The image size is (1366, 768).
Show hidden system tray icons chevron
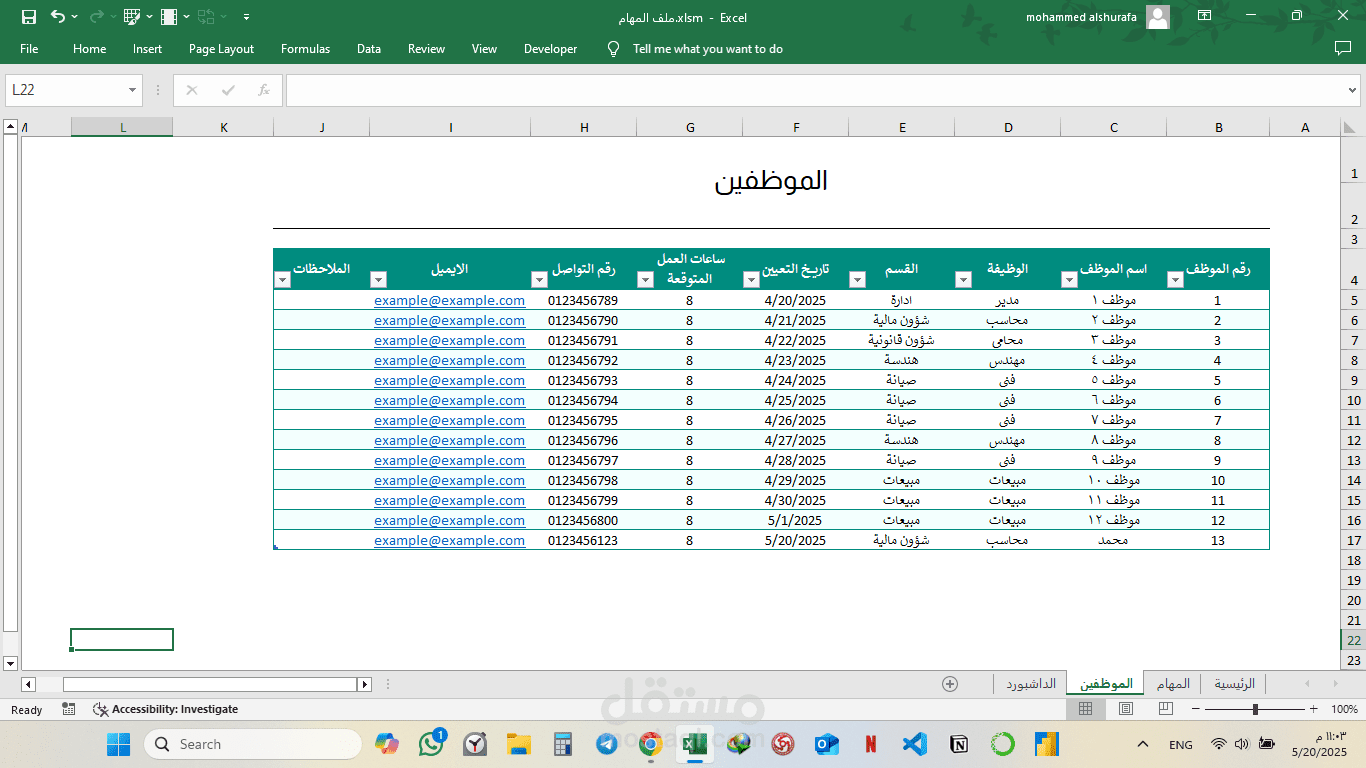[x=1143, y=744]
